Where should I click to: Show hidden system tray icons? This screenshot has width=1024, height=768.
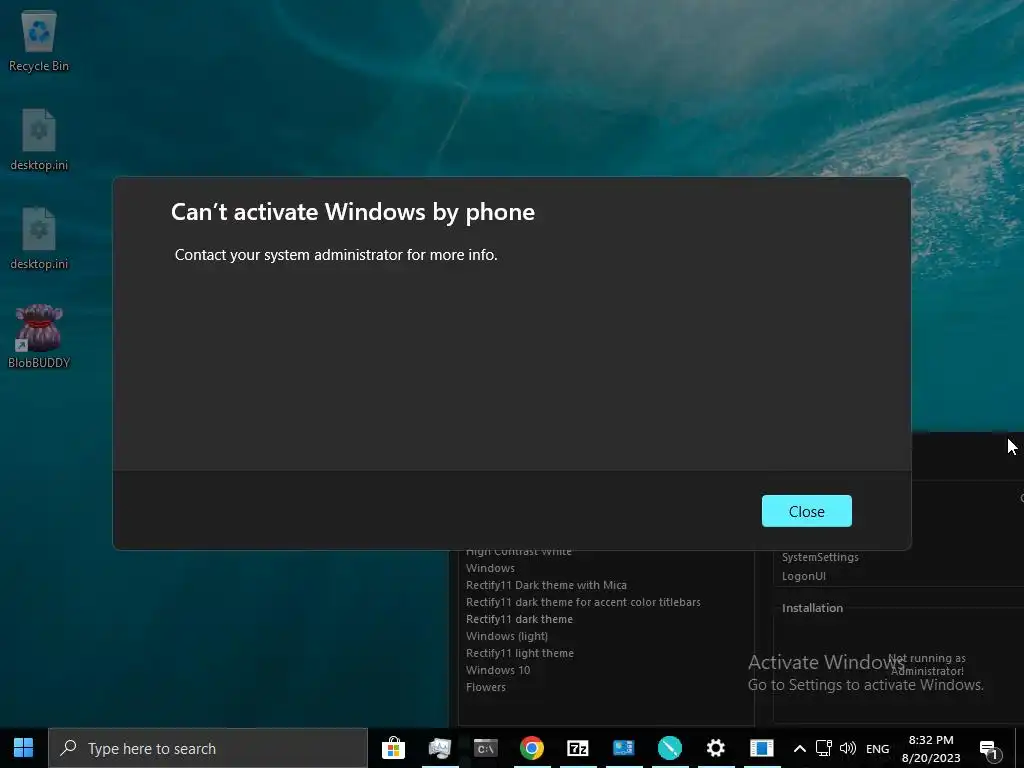click(799, 748)
